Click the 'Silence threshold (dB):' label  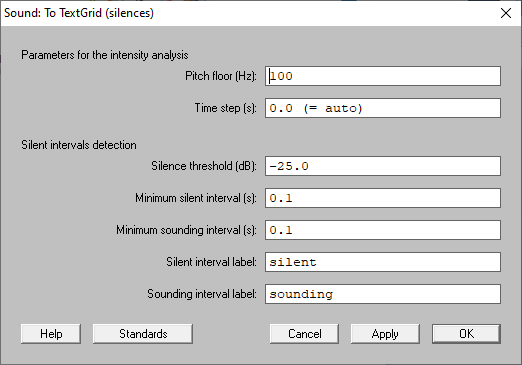click(204, 166)
